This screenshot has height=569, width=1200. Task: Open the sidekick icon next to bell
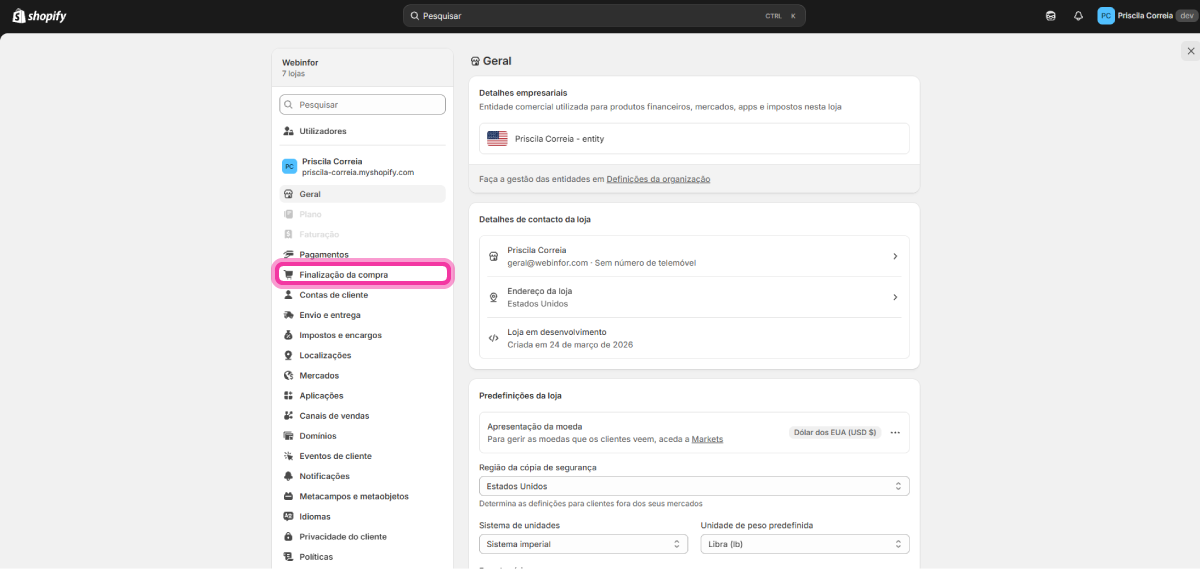[x=1050, y=16]
